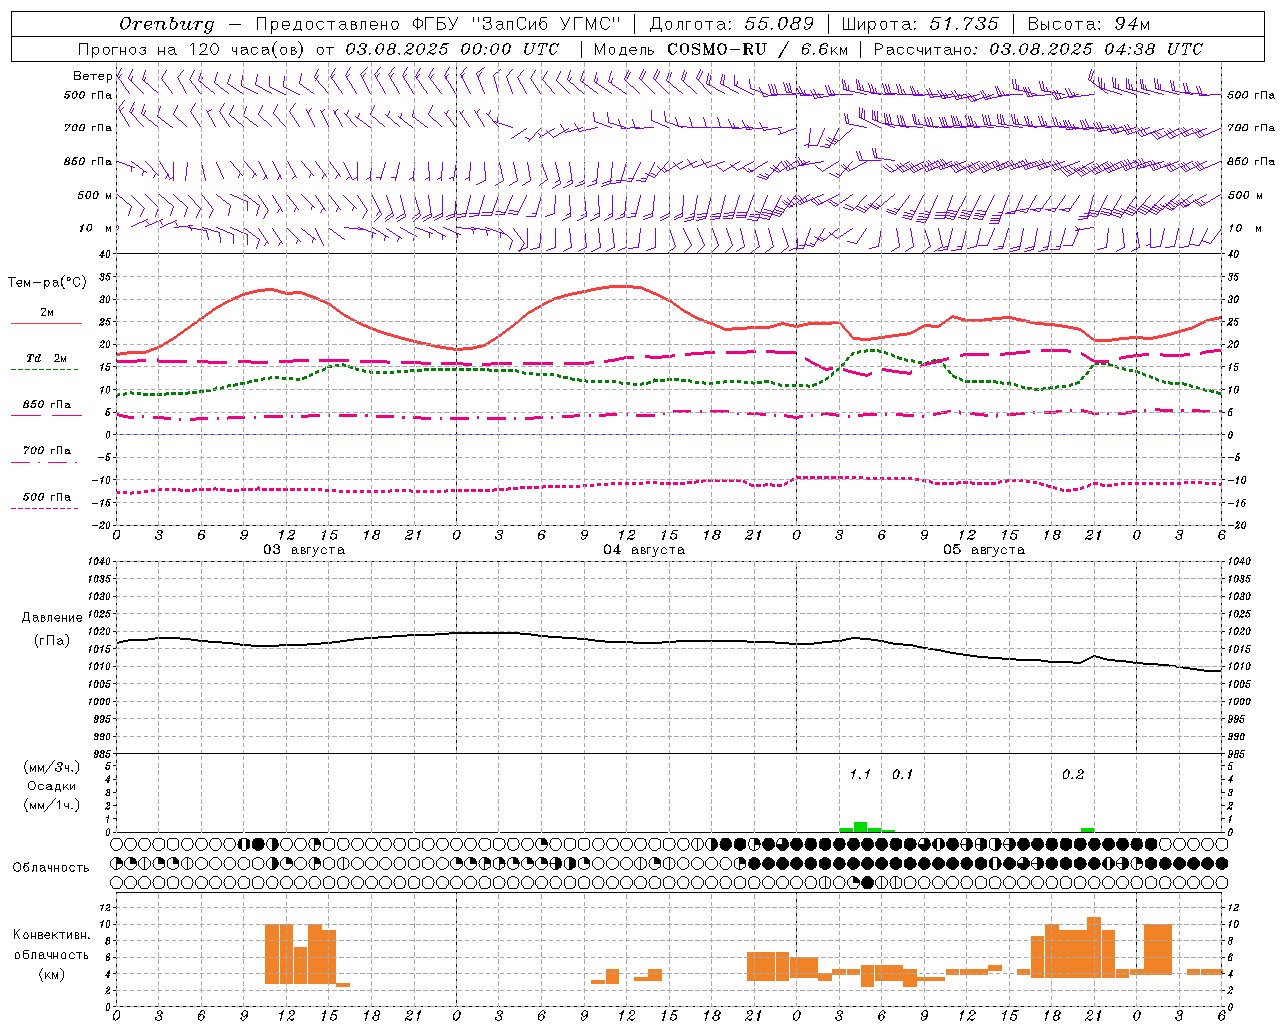Viewport: 1280px width, 1024px height.
Task: Click the "03 августа" date label
Action: [x=304, y=550]
